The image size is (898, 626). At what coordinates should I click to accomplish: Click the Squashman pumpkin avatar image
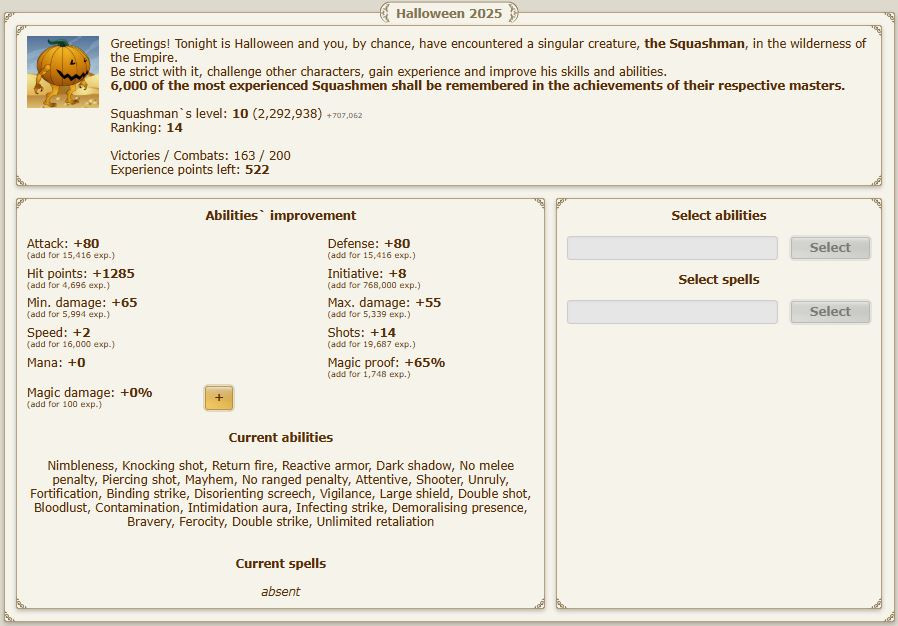pos(63,72)
